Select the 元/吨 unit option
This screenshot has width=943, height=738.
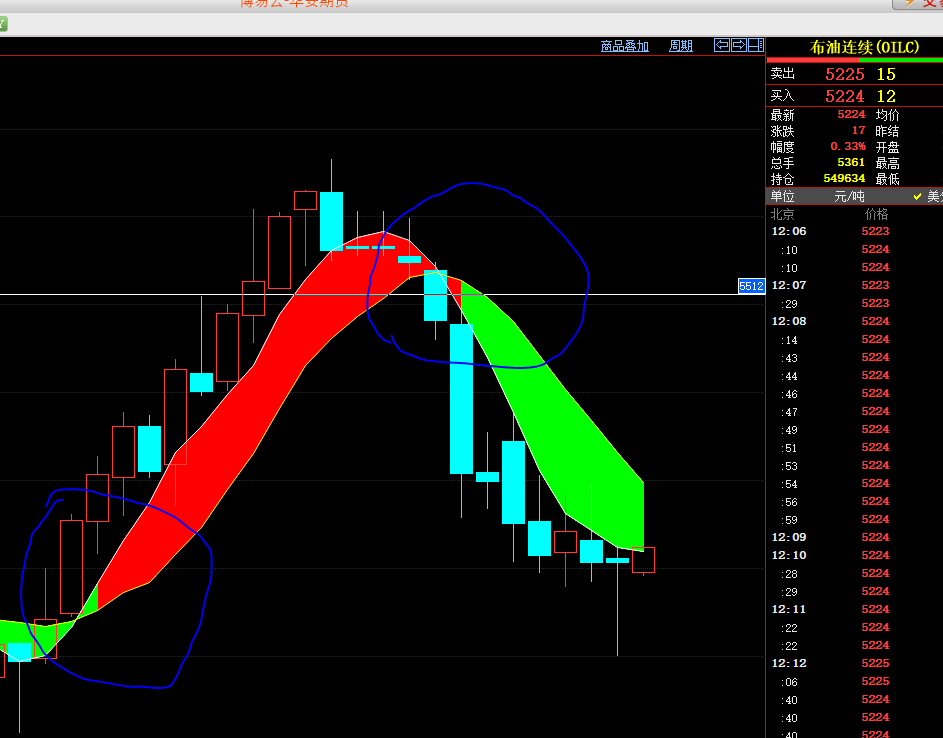coord(848,196)
